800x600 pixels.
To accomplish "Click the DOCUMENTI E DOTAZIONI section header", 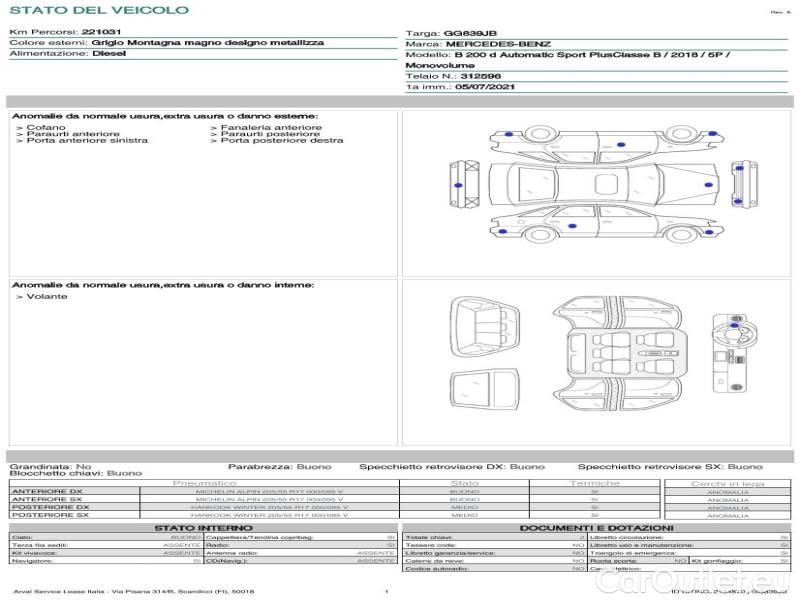I will point(596,527).
